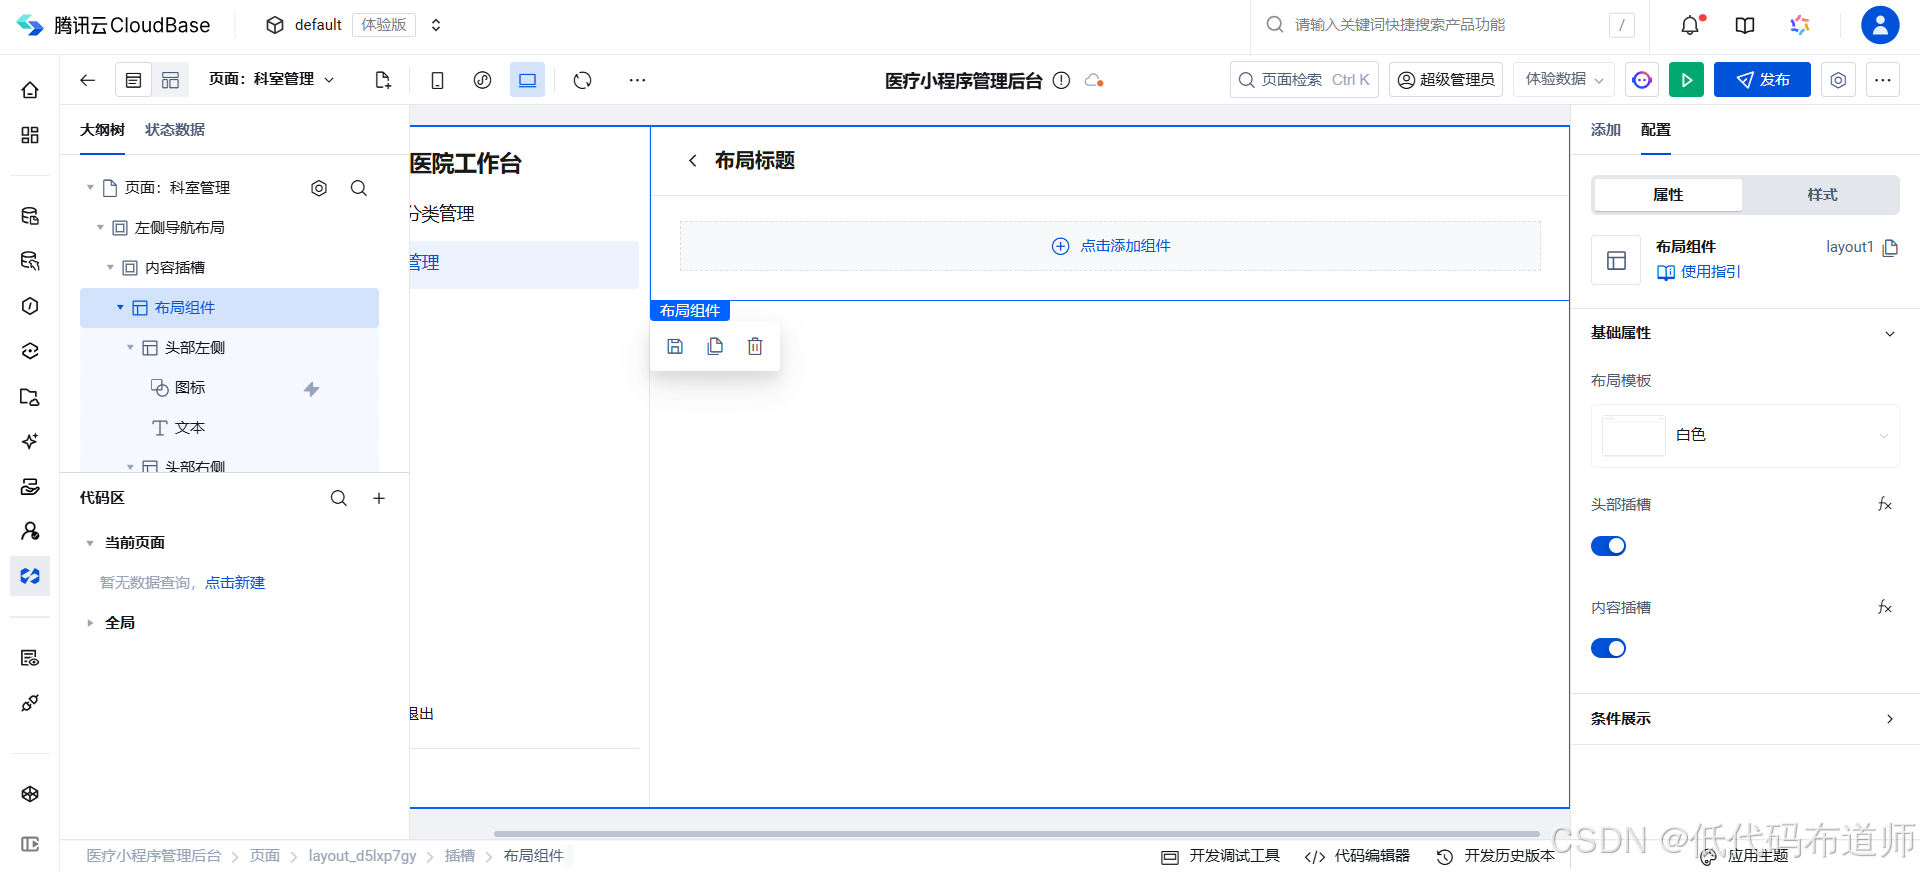Expand the 条件展示 section

coord(1890,719)
